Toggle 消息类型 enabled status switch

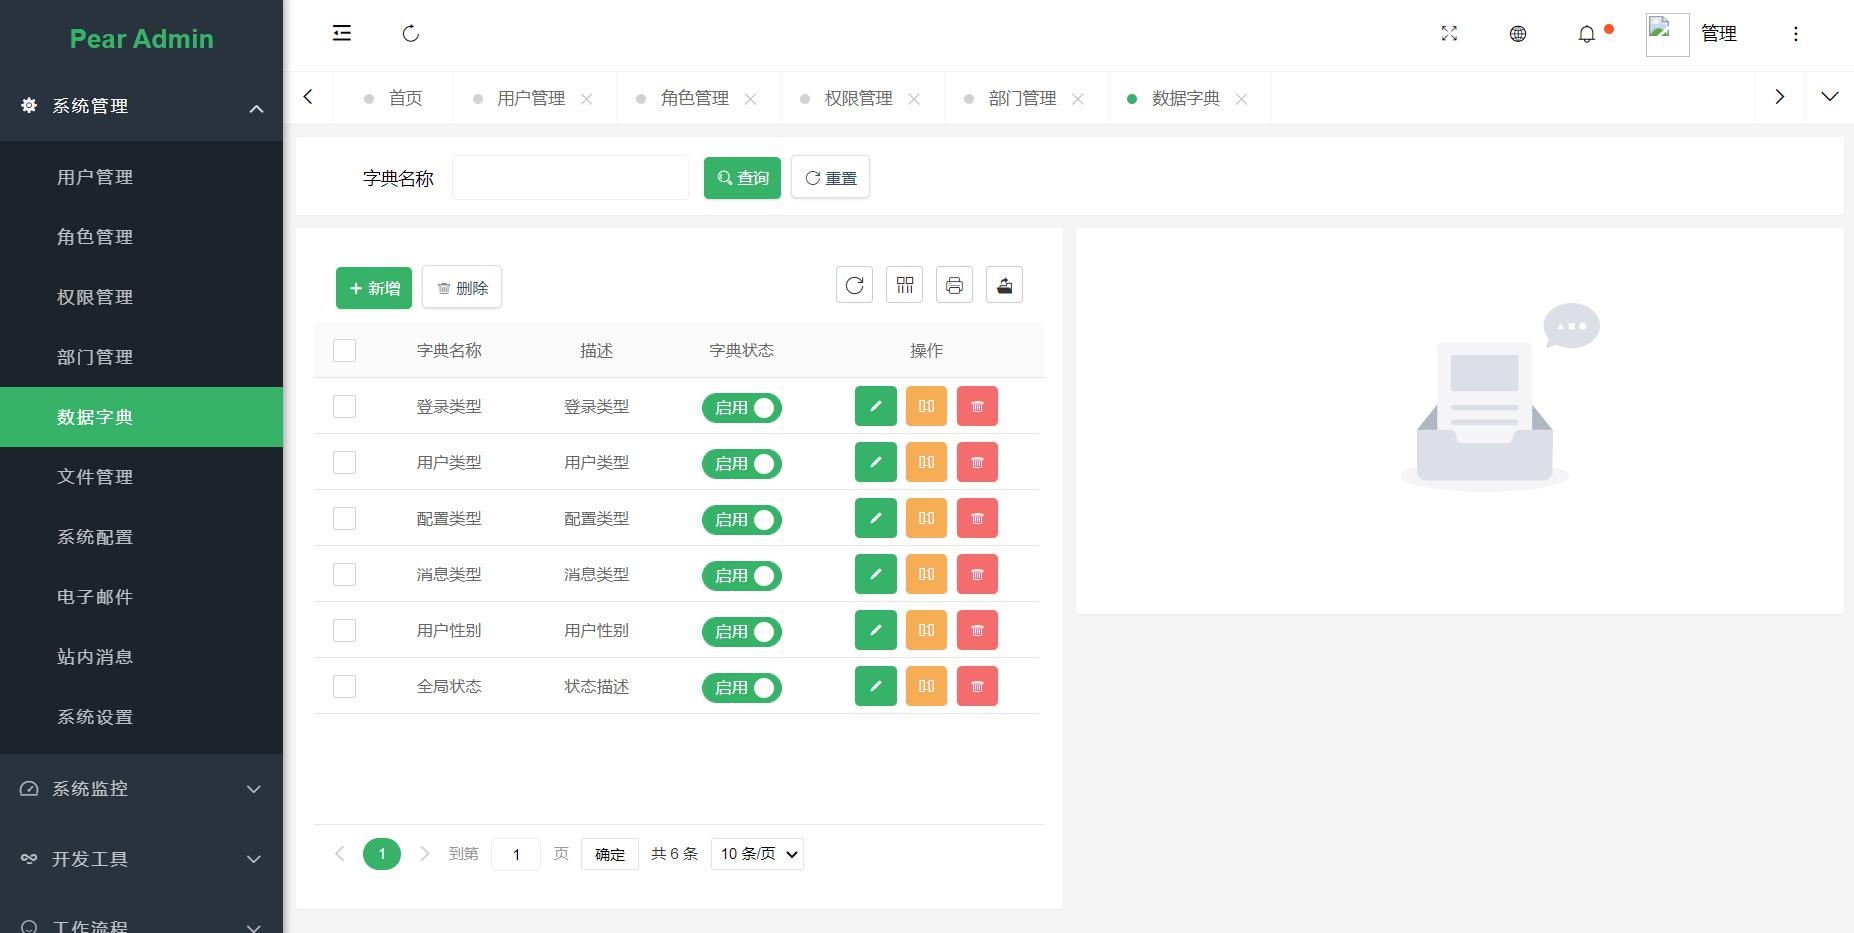741,575
